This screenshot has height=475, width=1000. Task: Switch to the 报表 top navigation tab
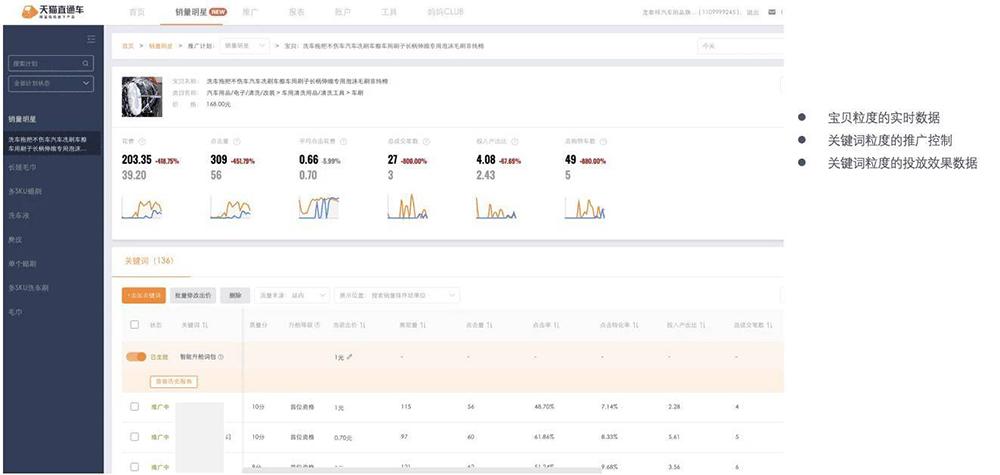coord(296,12)
